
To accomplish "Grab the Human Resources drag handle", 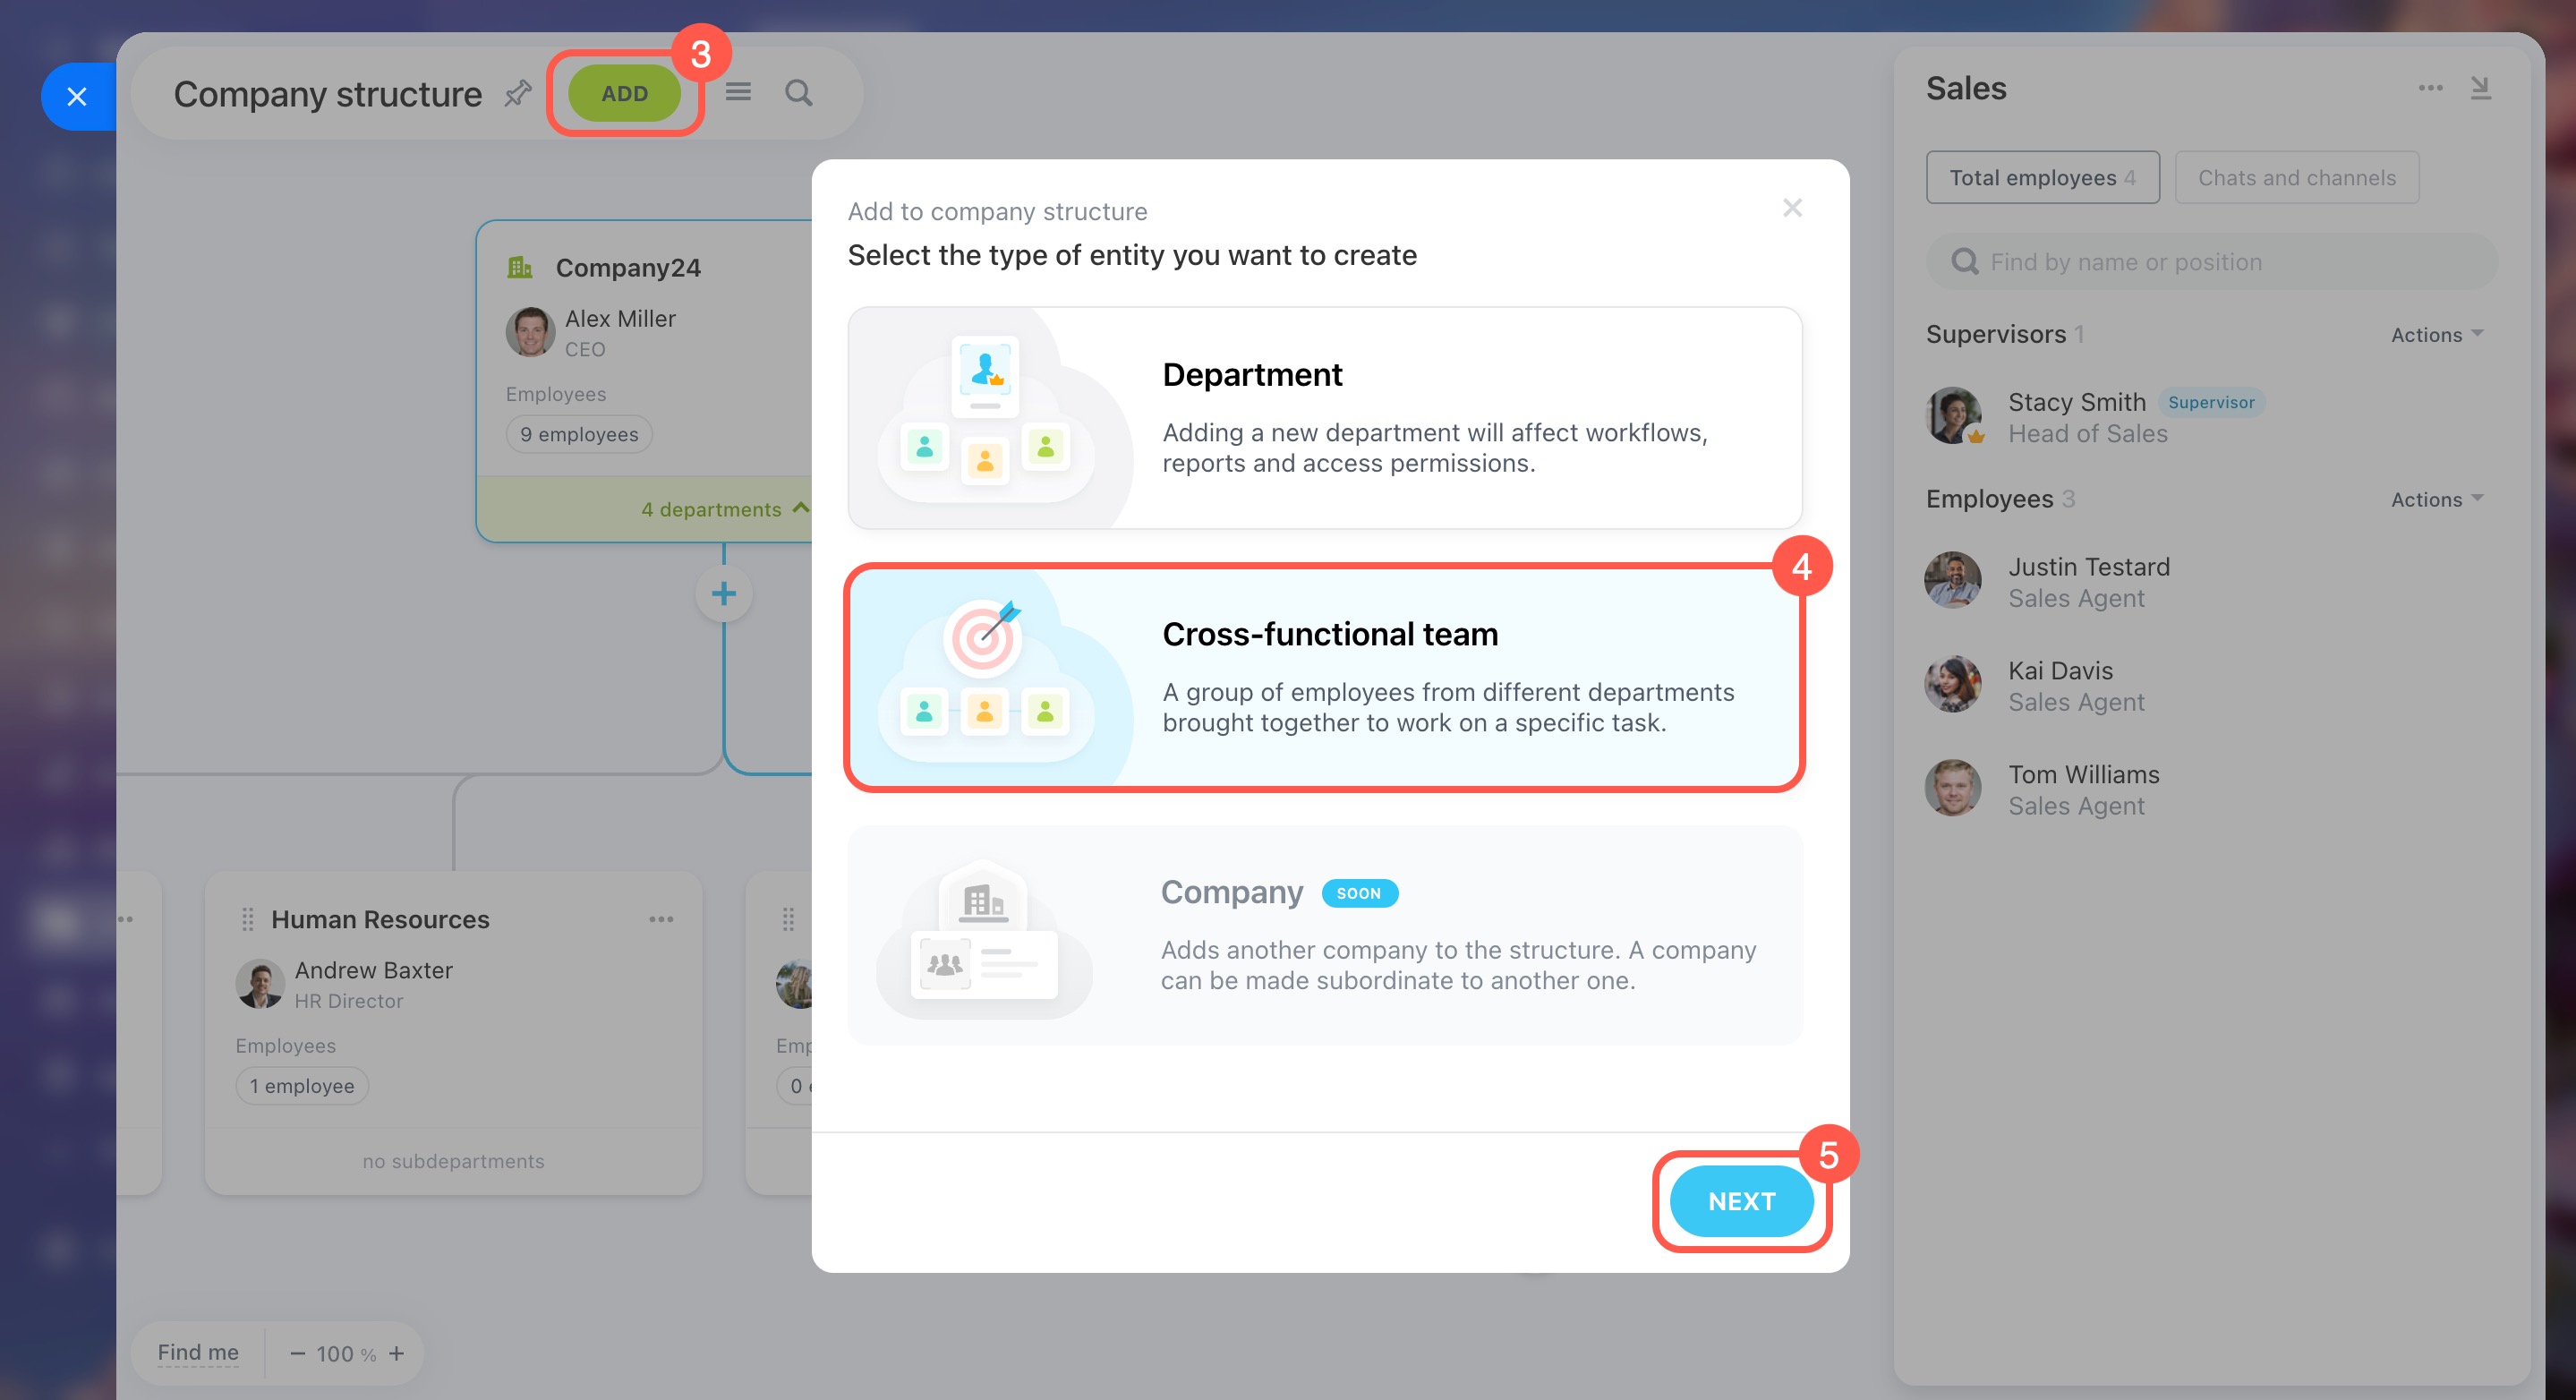I will point(248,919).
